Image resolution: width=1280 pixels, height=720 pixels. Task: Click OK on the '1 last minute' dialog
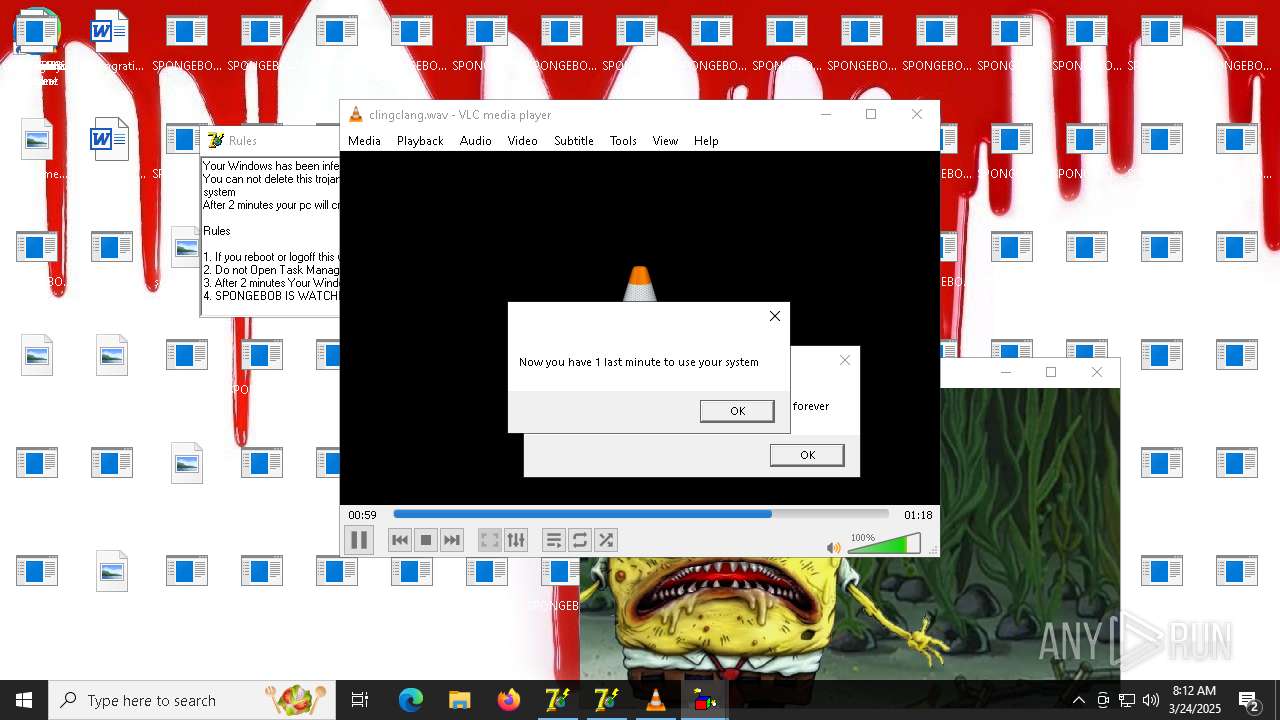[737, 411]
